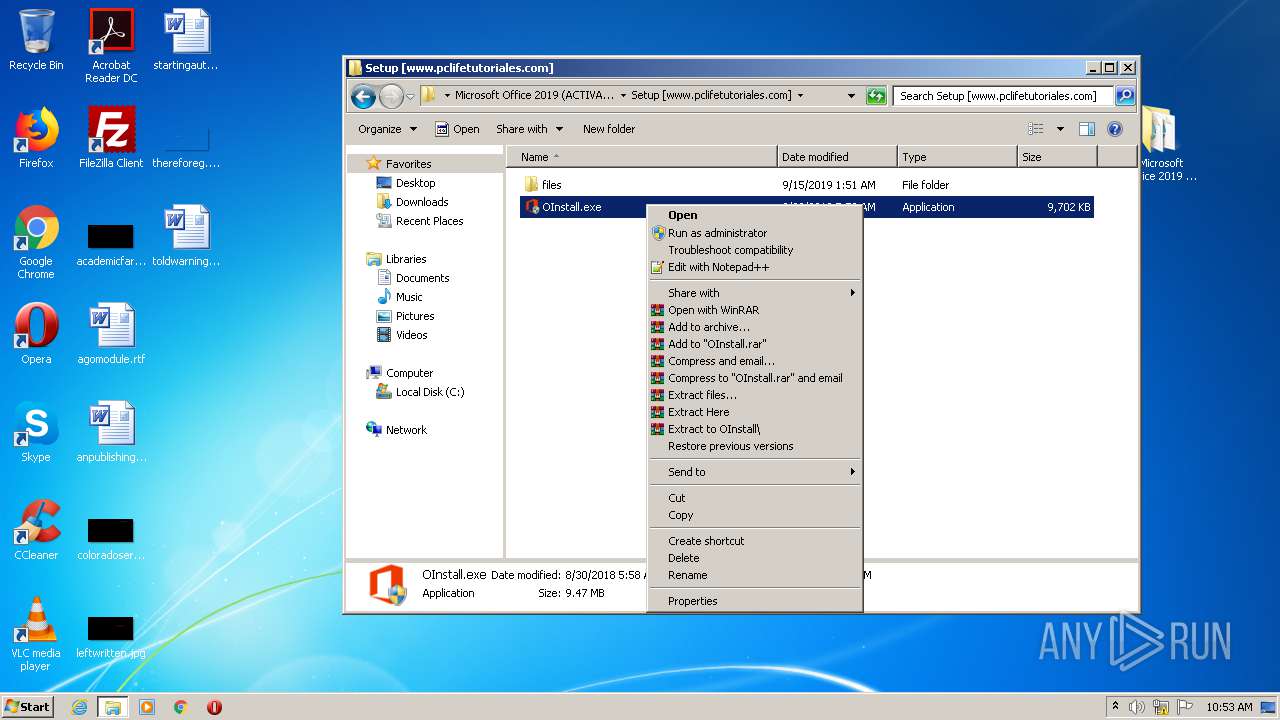Open the Share with toolbar dropdown
The width and height of the screenshot is (1280, 720).
point(530,129)
